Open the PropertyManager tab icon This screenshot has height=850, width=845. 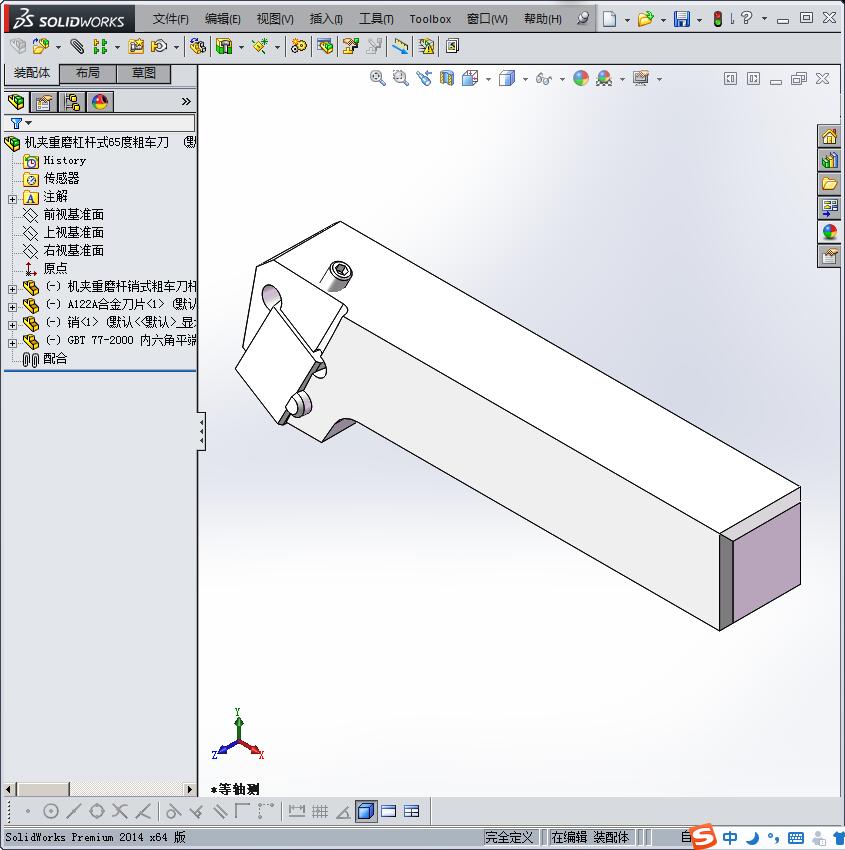click(44, 102)
